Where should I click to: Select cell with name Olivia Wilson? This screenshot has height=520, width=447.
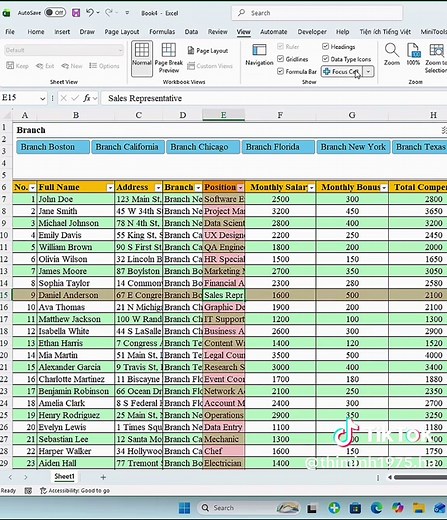75,259
